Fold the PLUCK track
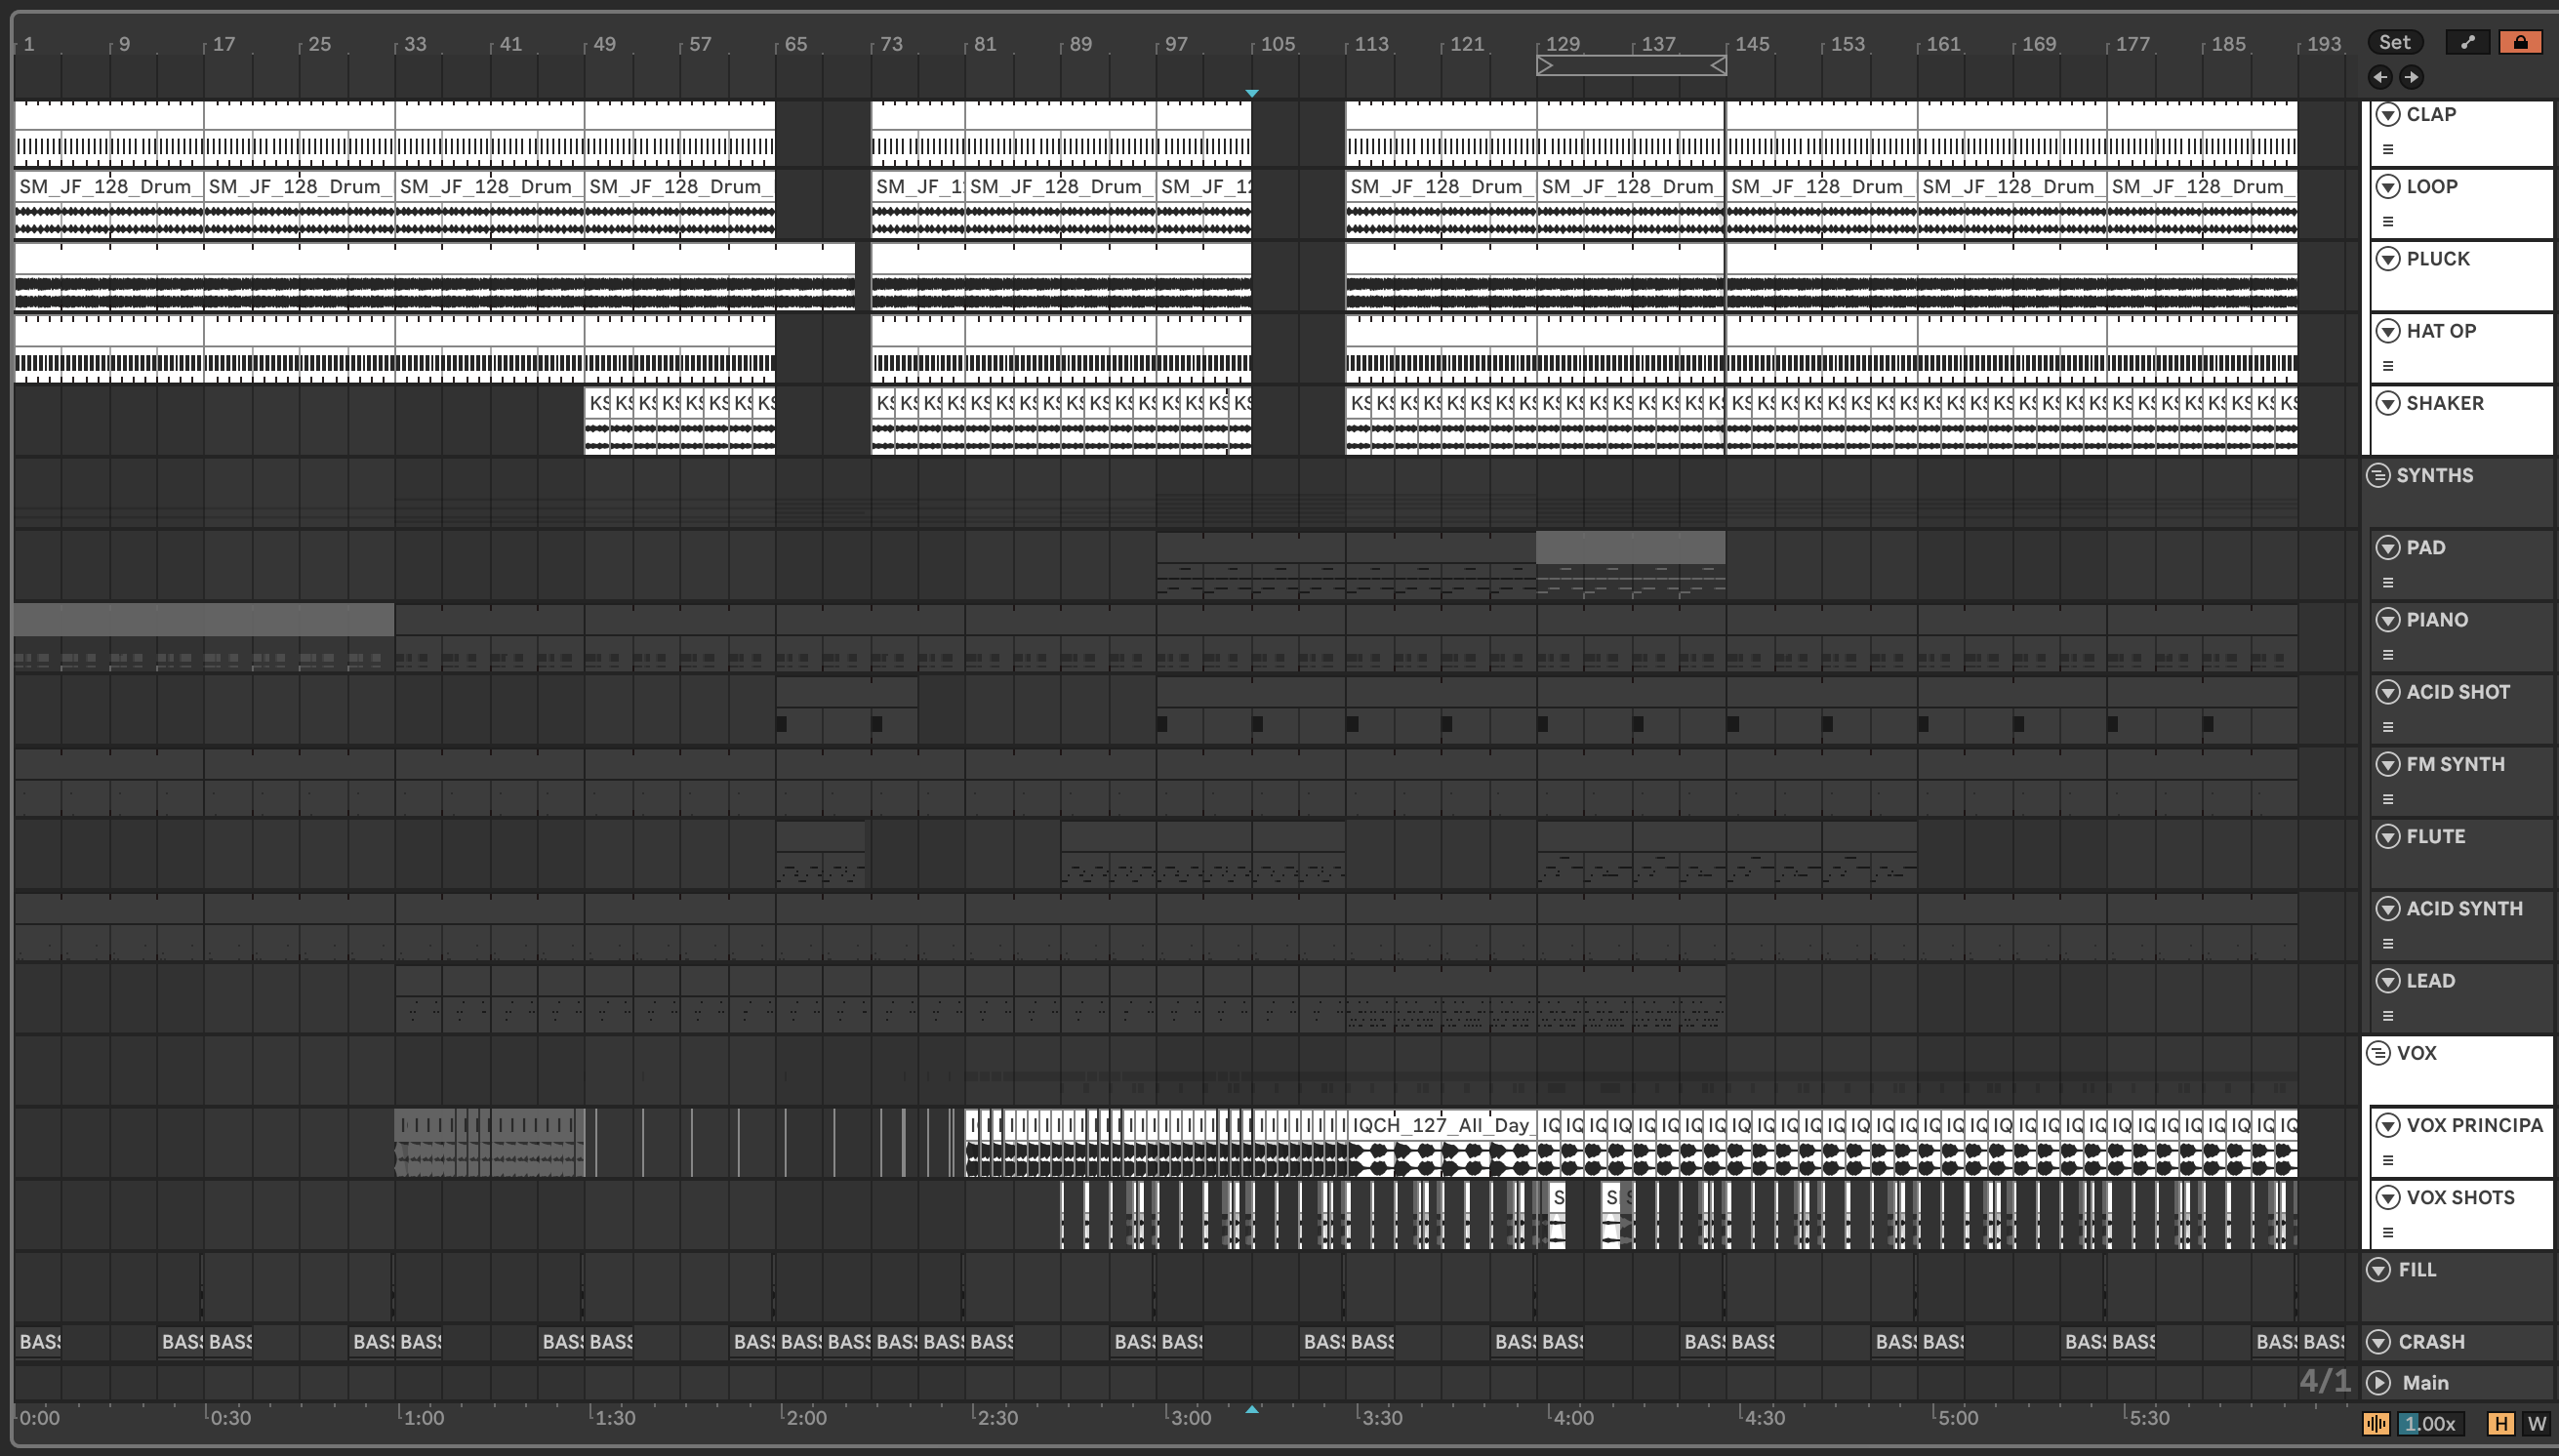This screenshot has width=2559, height=1456. click(2388, 259)
